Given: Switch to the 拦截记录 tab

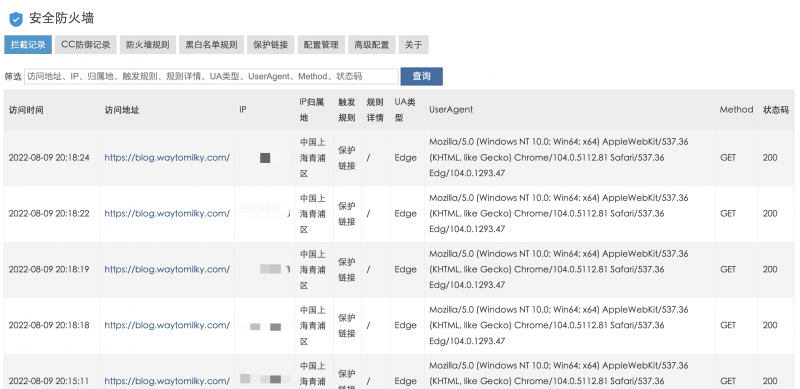Looking at the screenshot, I should pos(28,45).
